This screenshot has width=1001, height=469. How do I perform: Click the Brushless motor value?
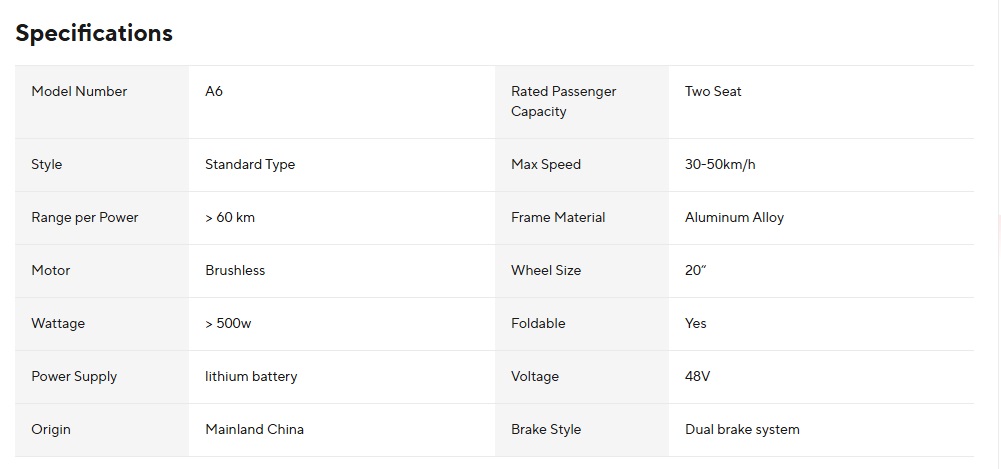point(235,270)
